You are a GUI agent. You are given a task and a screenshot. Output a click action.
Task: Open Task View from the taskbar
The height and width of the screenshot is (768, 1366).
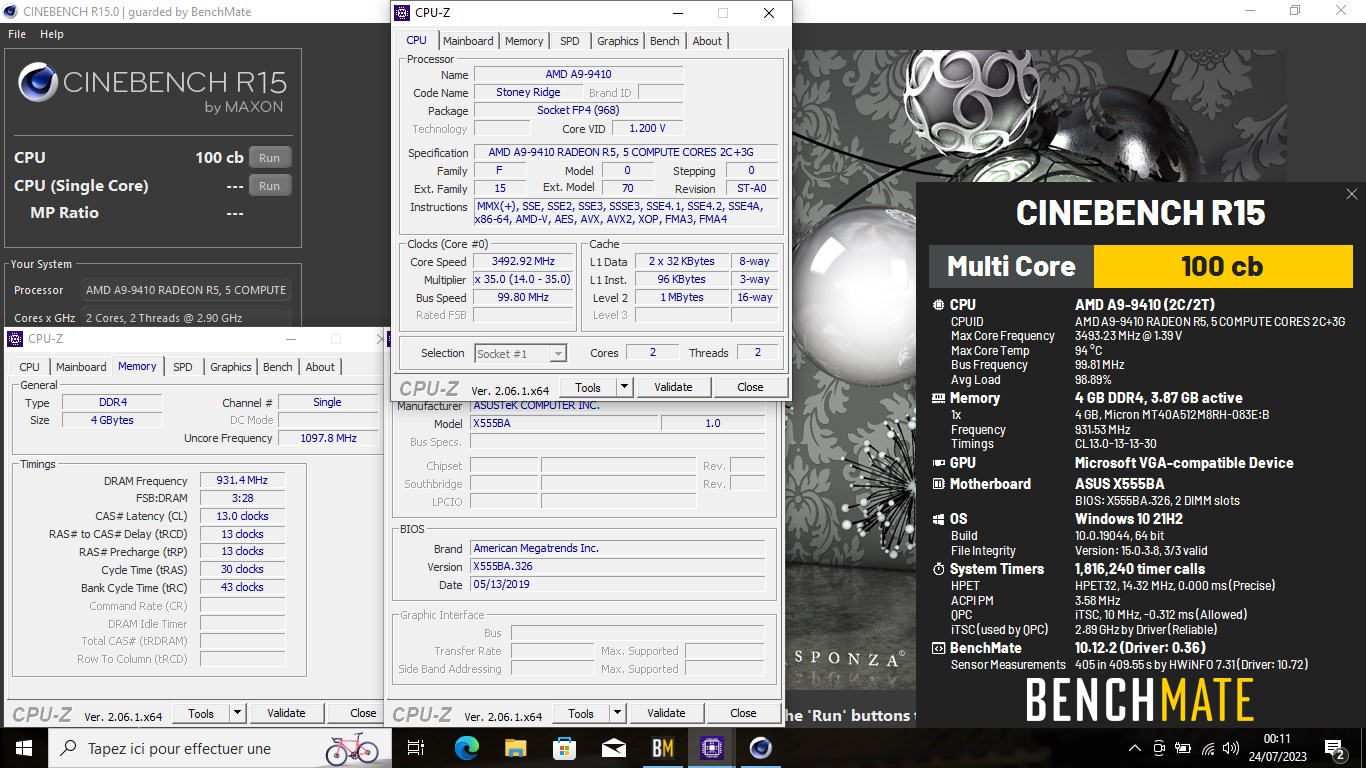point(417,748)
